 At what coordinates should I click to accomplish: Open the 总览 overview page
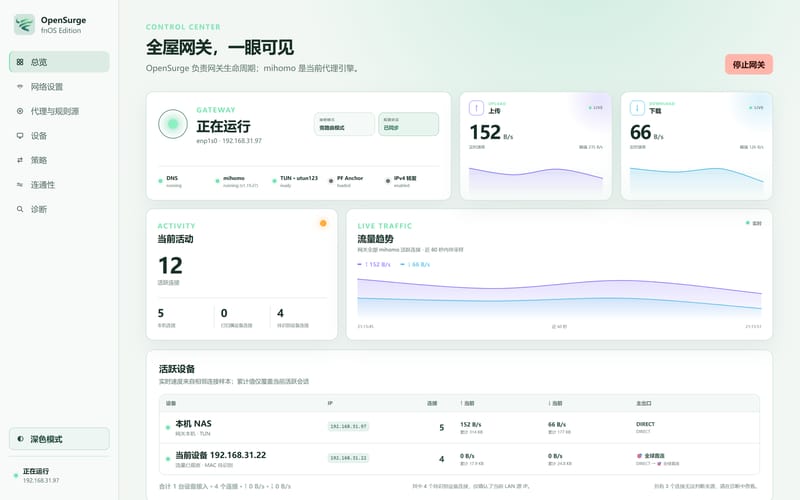59,62
